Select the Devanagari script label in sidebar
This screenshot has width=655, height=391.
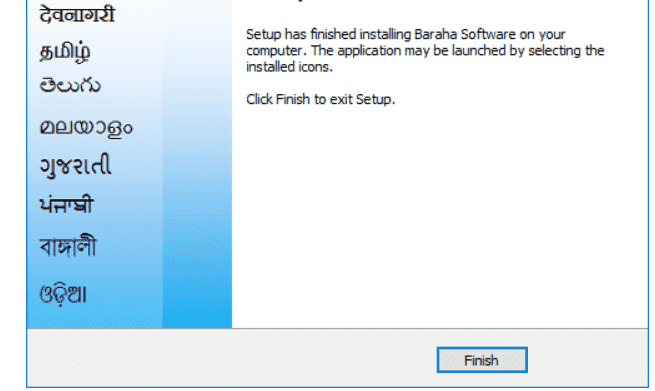(x=77, y=14)
